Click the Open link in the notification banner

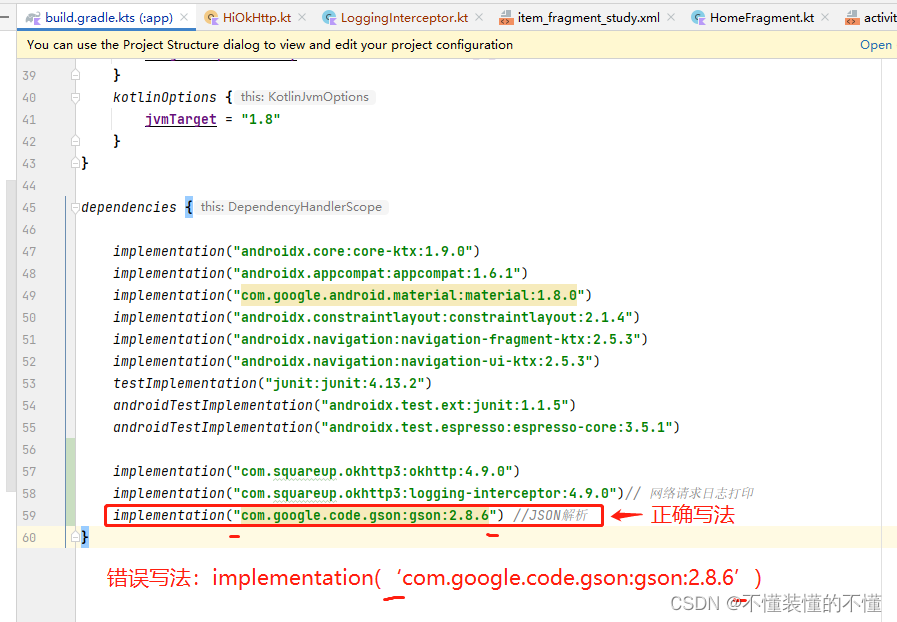point(876,45)
